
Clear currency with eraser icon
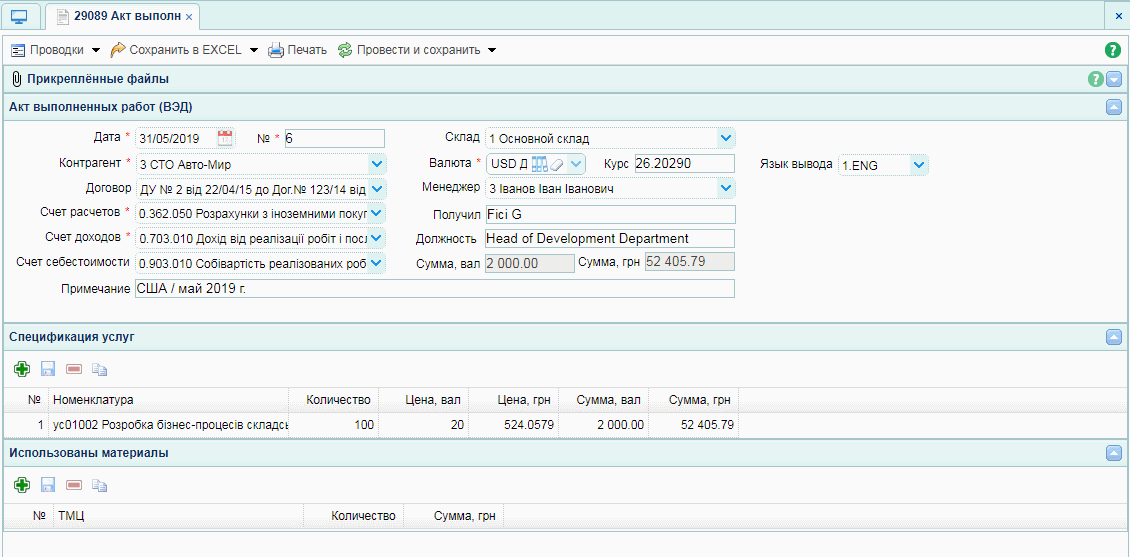click(556, 164)
